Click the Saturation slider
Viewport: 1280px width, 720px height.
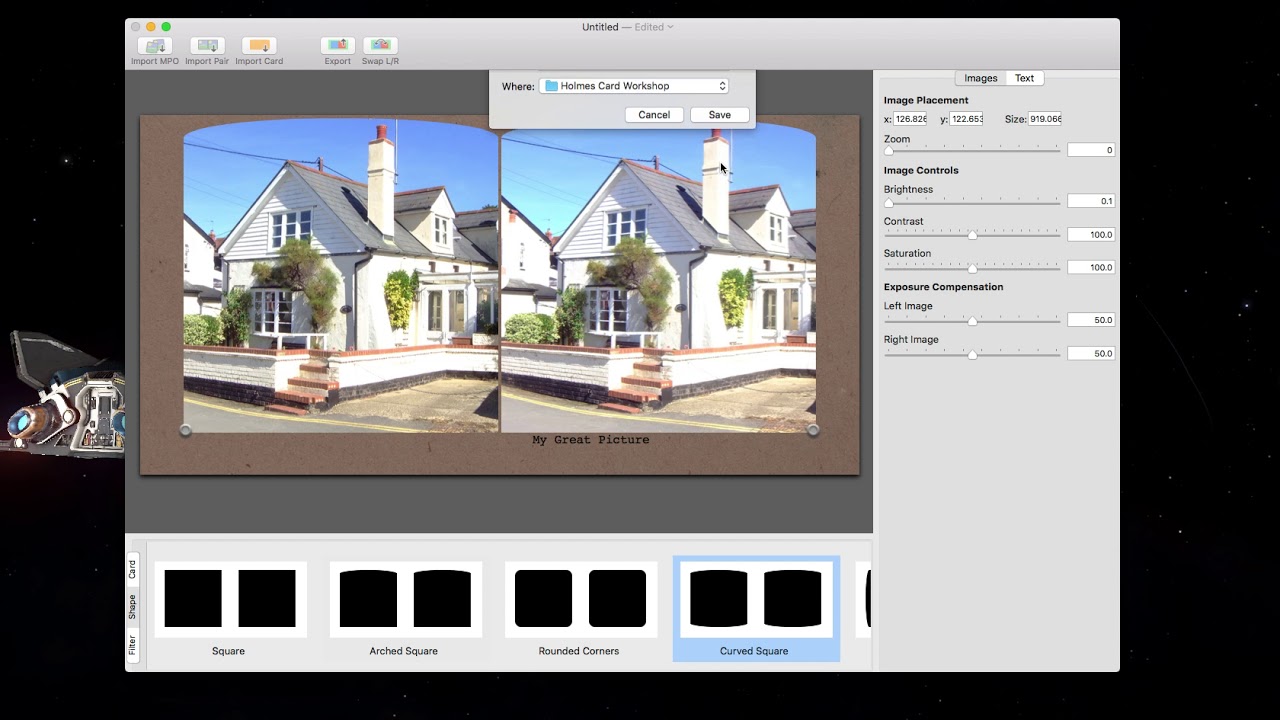pyautogui.click(x=972, y=268)
